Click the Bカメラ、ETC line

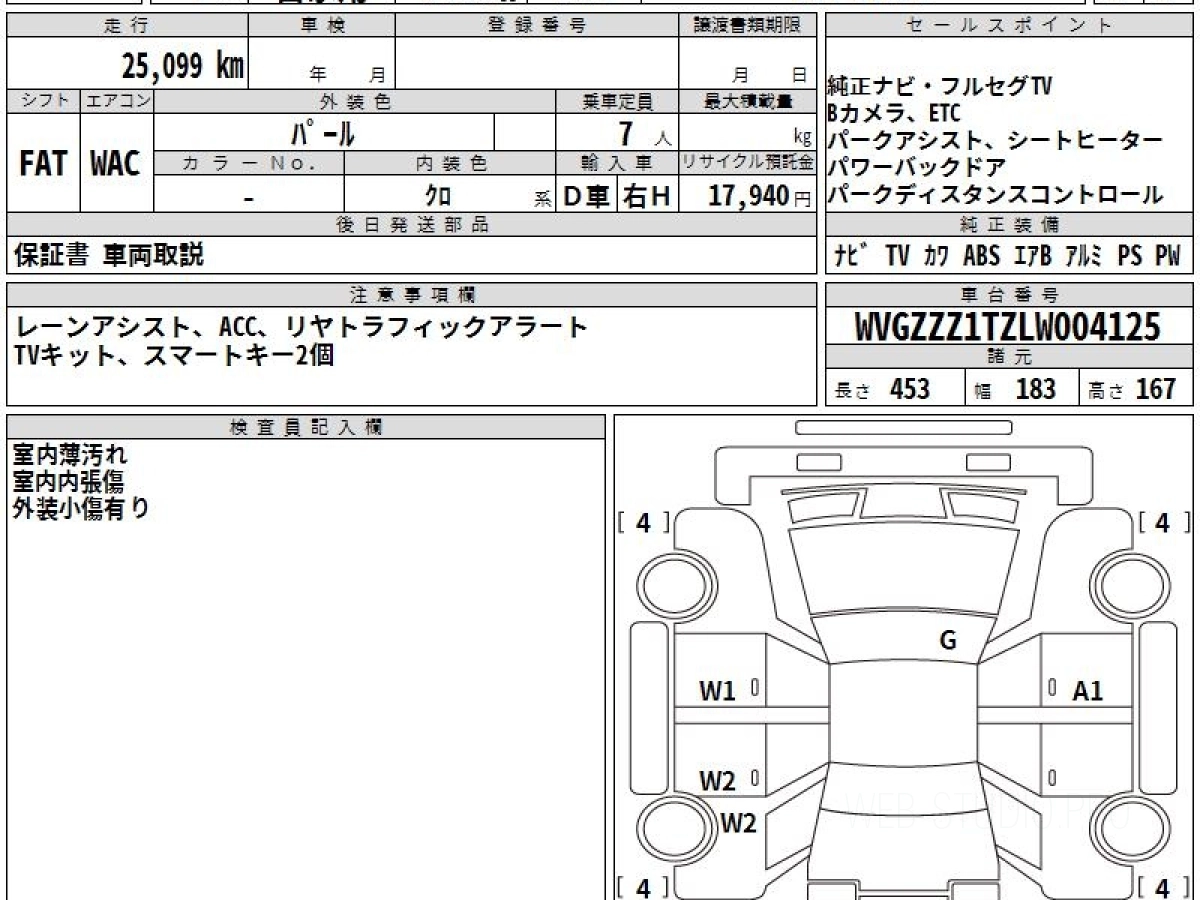click(x=893, y=113)
